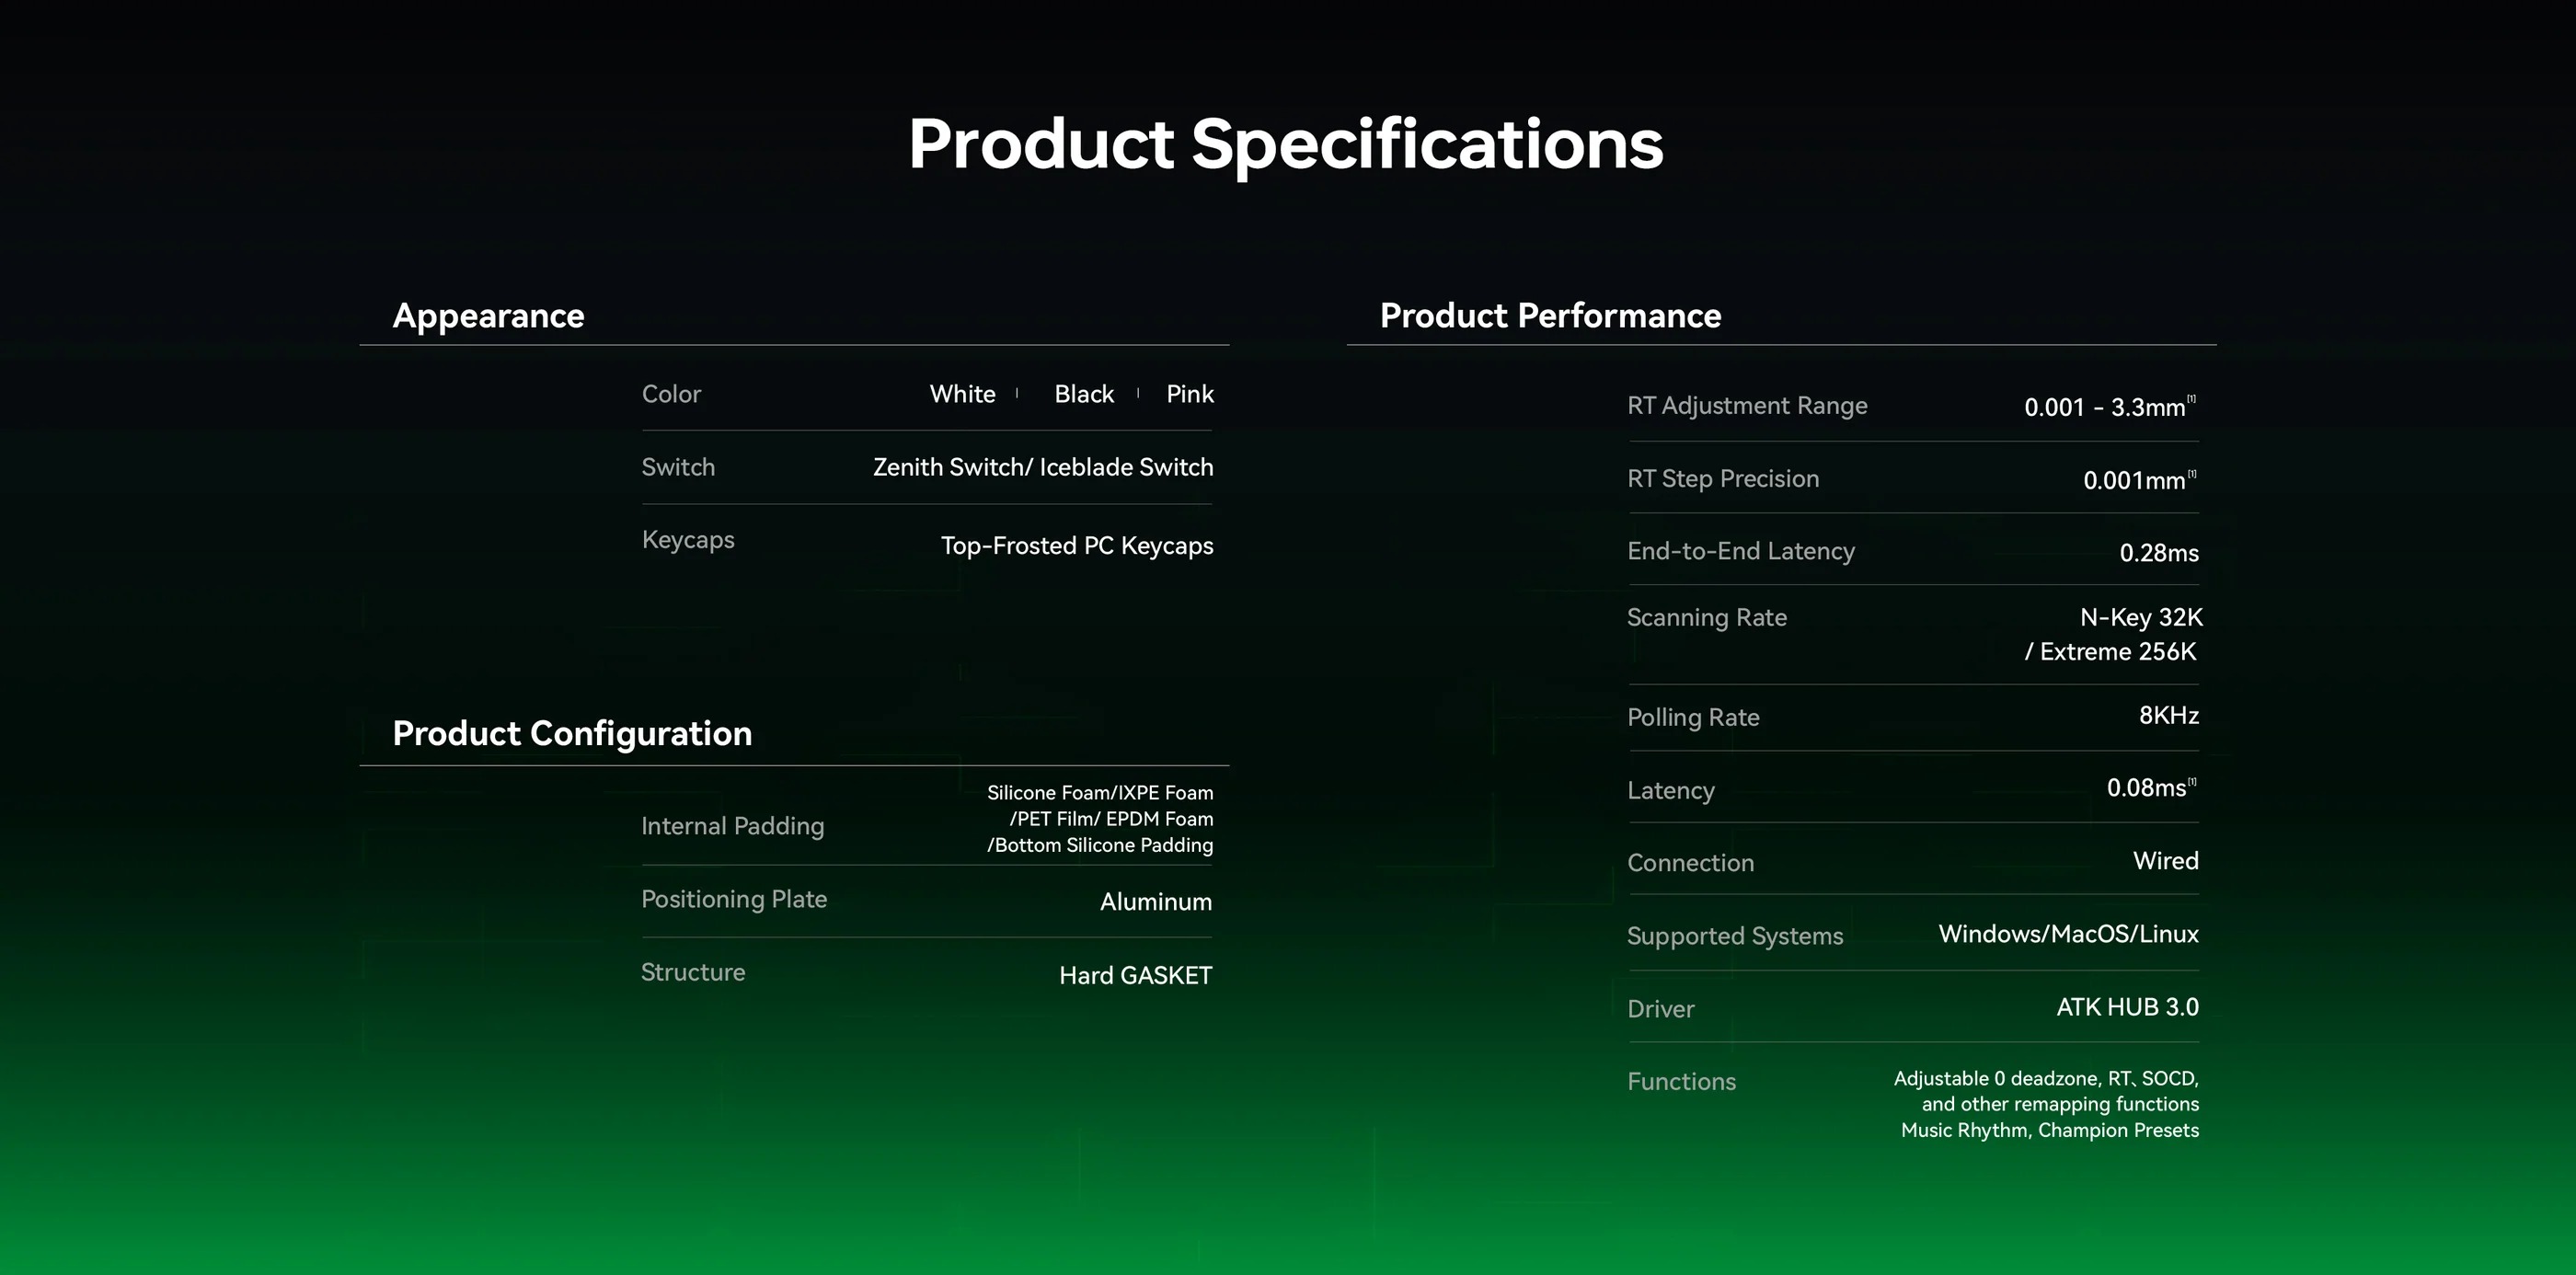Viewport: 2576px width, 1275px height.
Task: Click Top-Frosted PC Keycaps value
Action: point(1076,546)
